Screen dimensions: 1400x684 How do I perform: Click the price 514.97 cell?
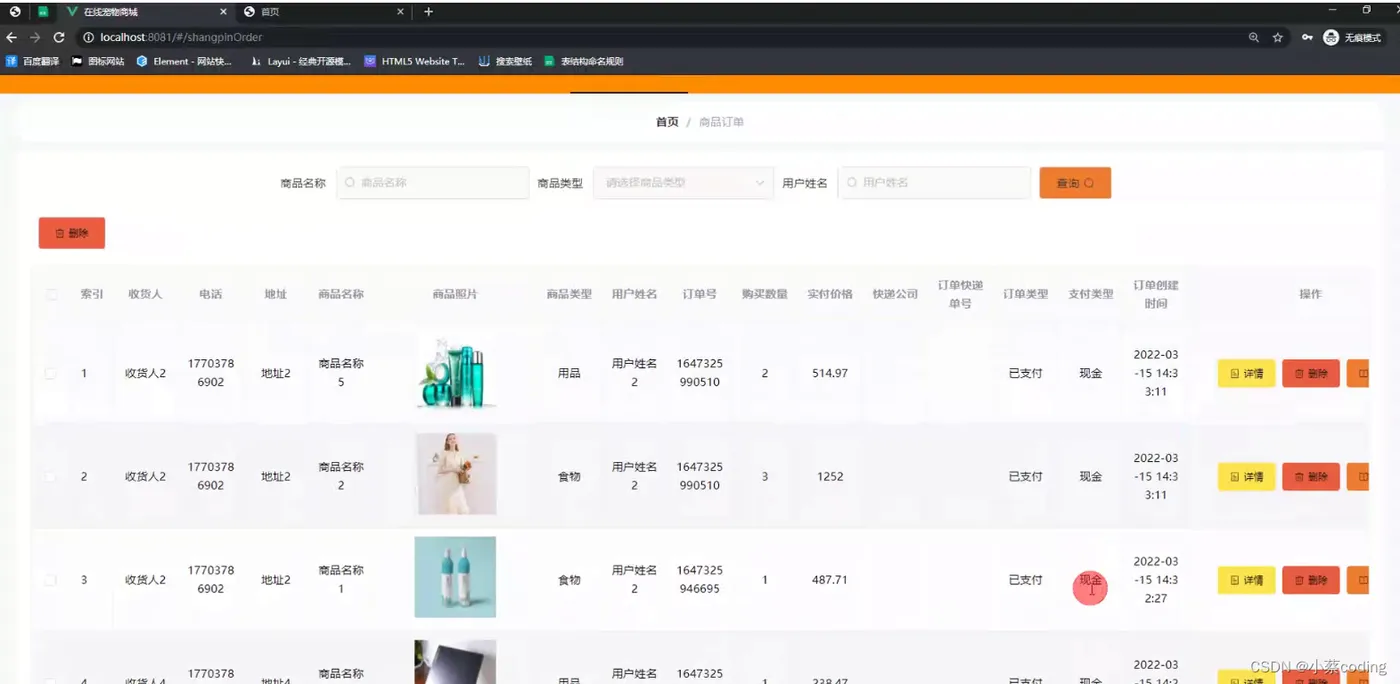tap(830, 373)
